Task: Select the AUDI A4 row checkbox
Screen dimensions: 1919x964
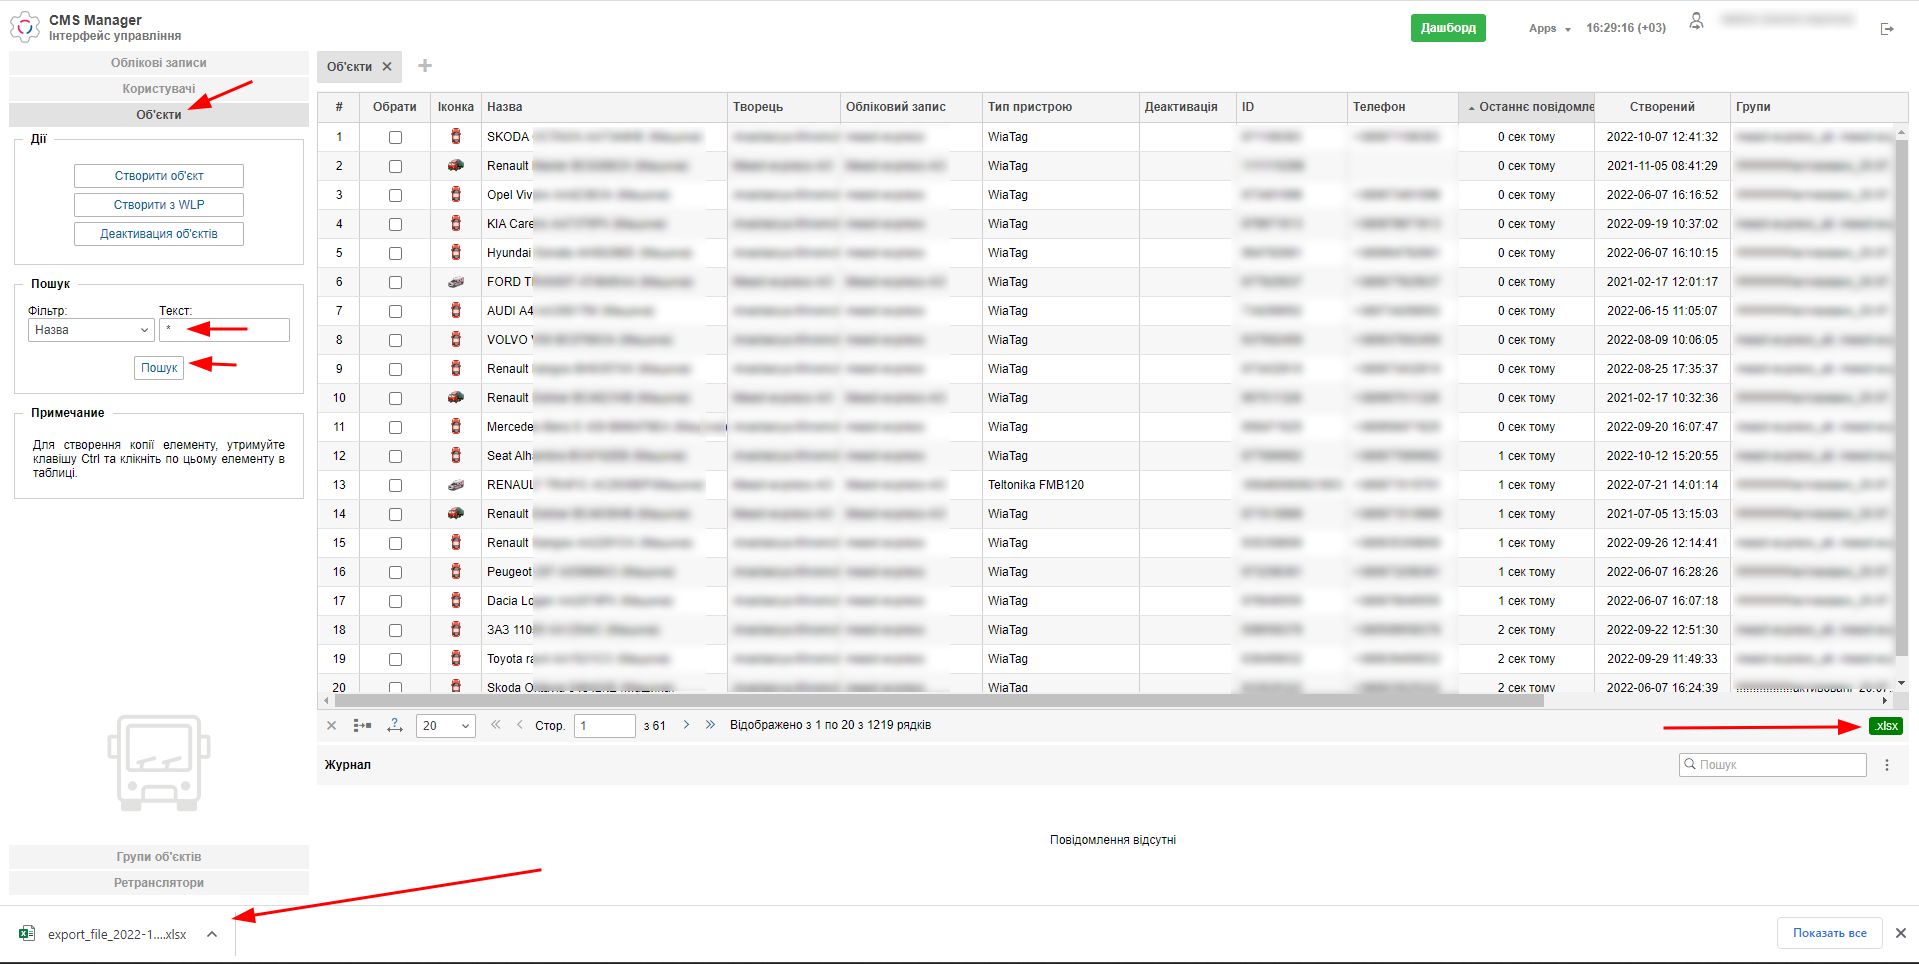Action: click(395, 311)
